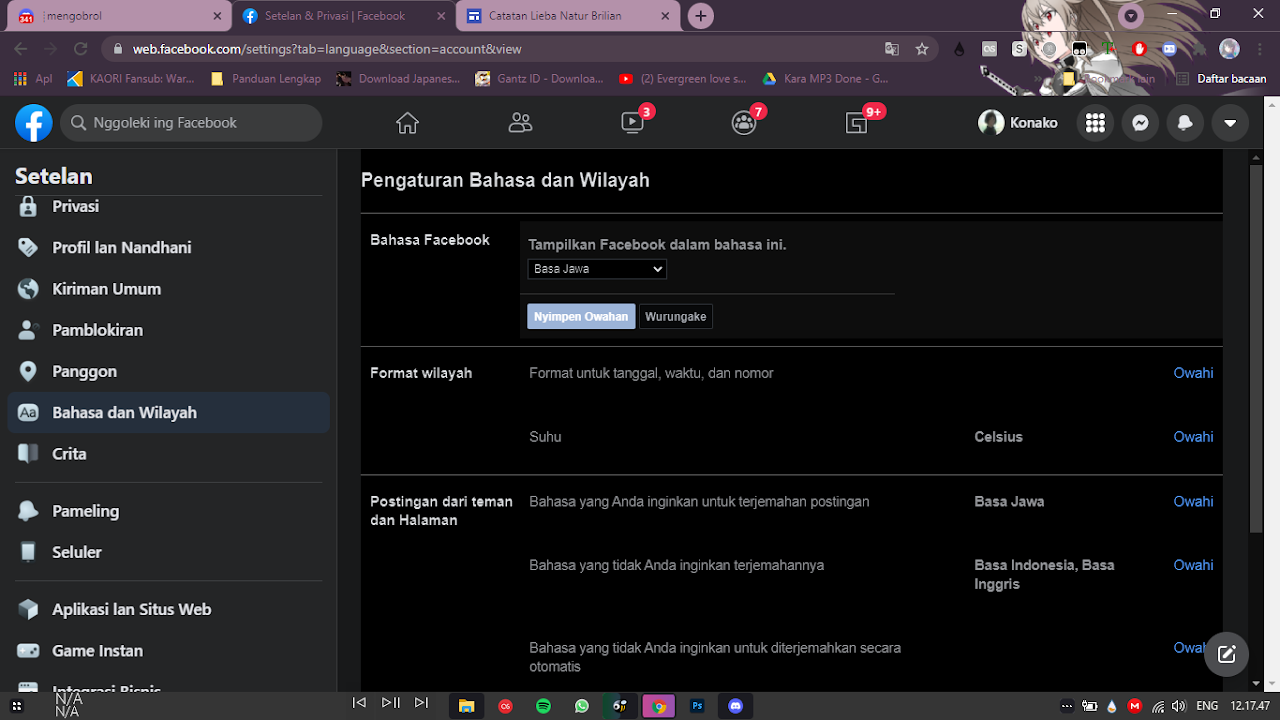
Task: Click the new message compose icon
Action: [1227, 655]
